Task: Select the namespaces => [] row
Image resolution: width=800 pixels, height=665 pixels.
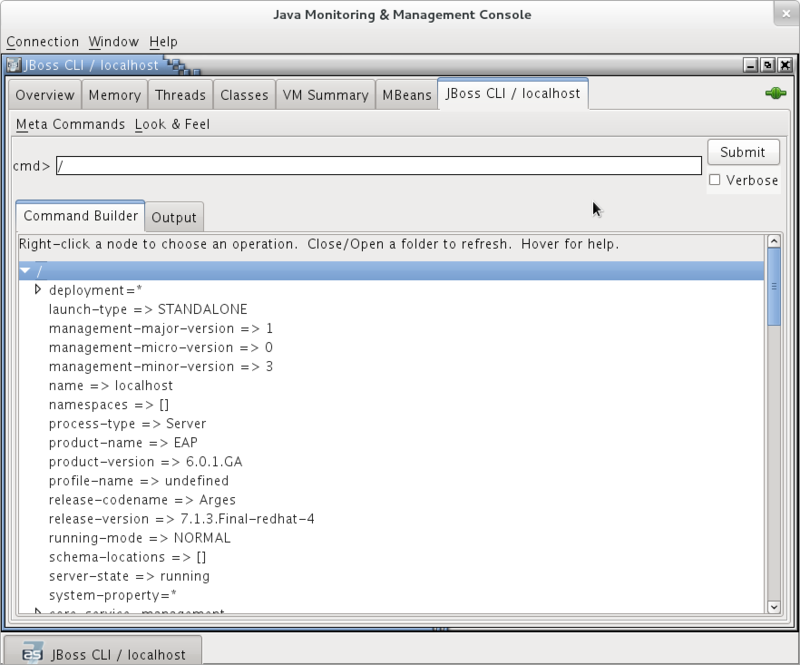Action: point(109,405)
